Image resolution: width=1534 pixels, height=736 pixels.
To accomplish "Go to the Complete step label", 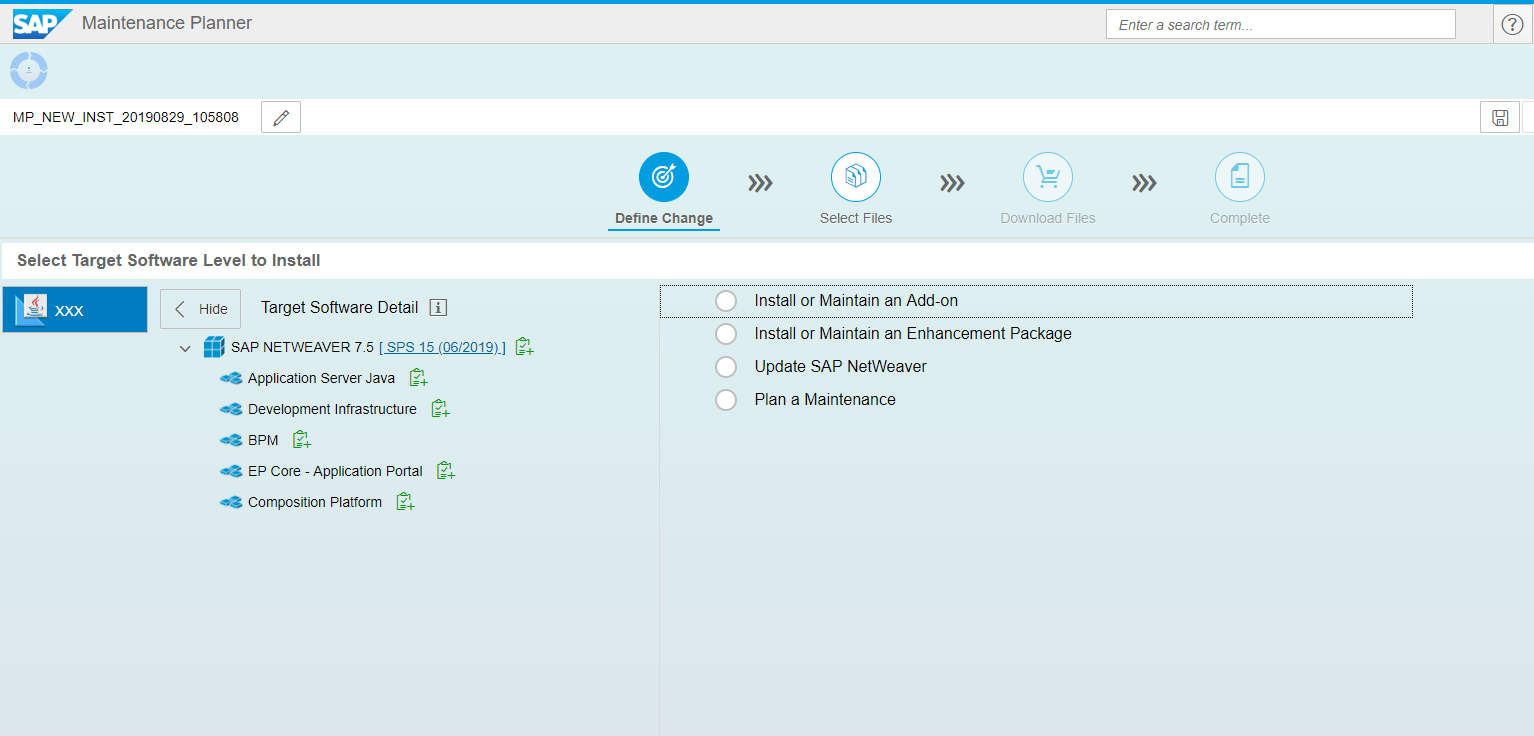I will tap(1240, 218).
